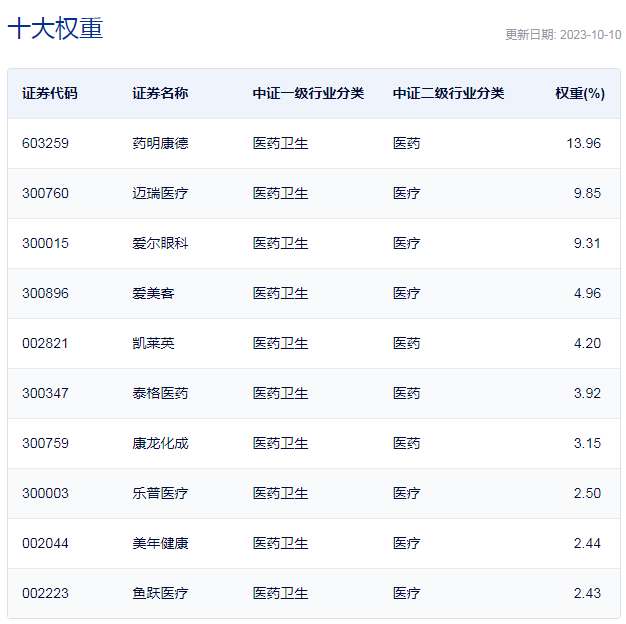Viewport: 626px width, 624px height.
Task: Click the 13.96 weight value
Action: tap(583, 143)
